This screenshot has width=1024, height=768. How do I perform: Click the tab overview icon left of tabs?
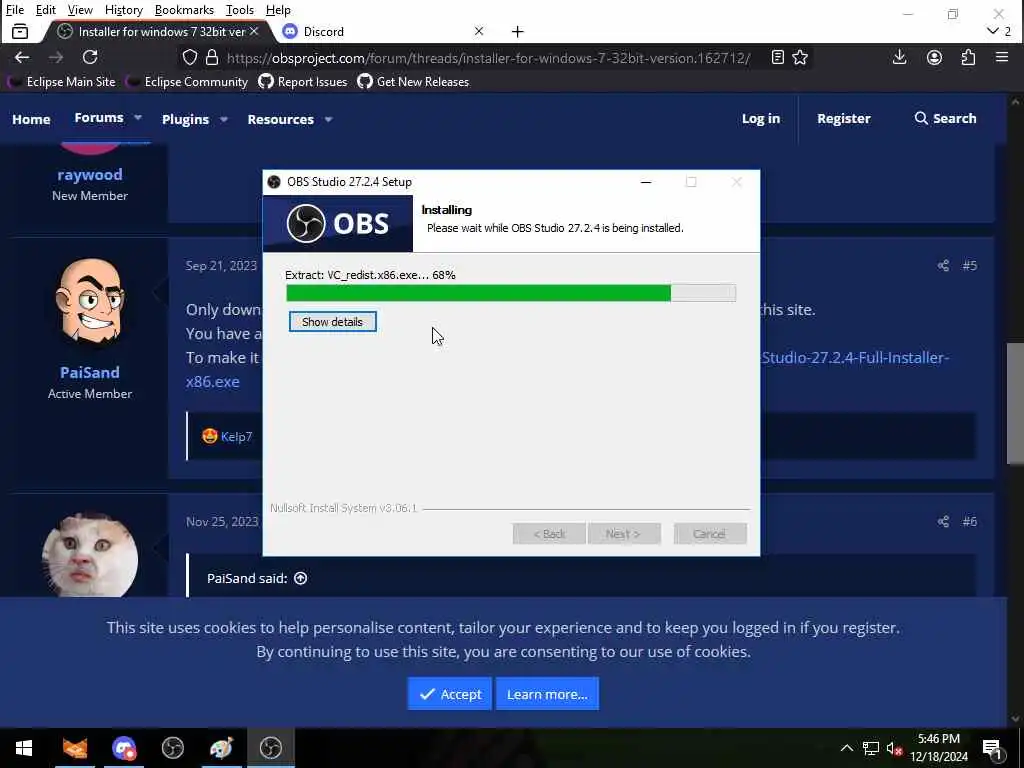(20, 31)
